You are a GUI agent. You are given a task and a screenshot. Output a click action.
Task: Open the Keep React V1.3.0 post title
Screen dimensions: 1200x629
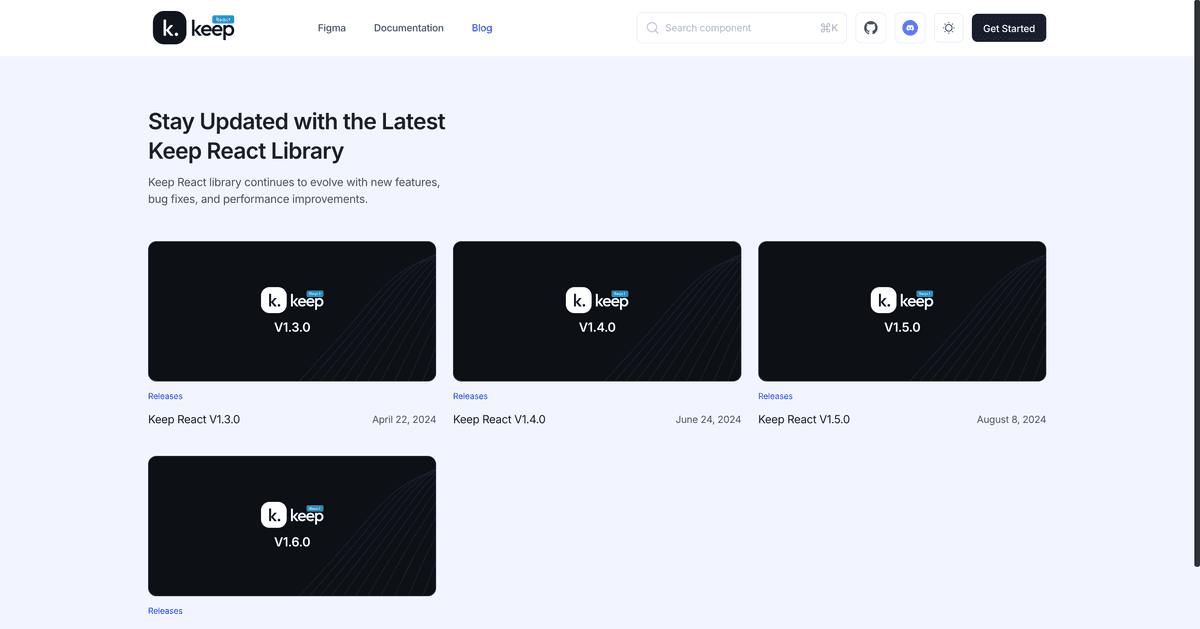194,420
